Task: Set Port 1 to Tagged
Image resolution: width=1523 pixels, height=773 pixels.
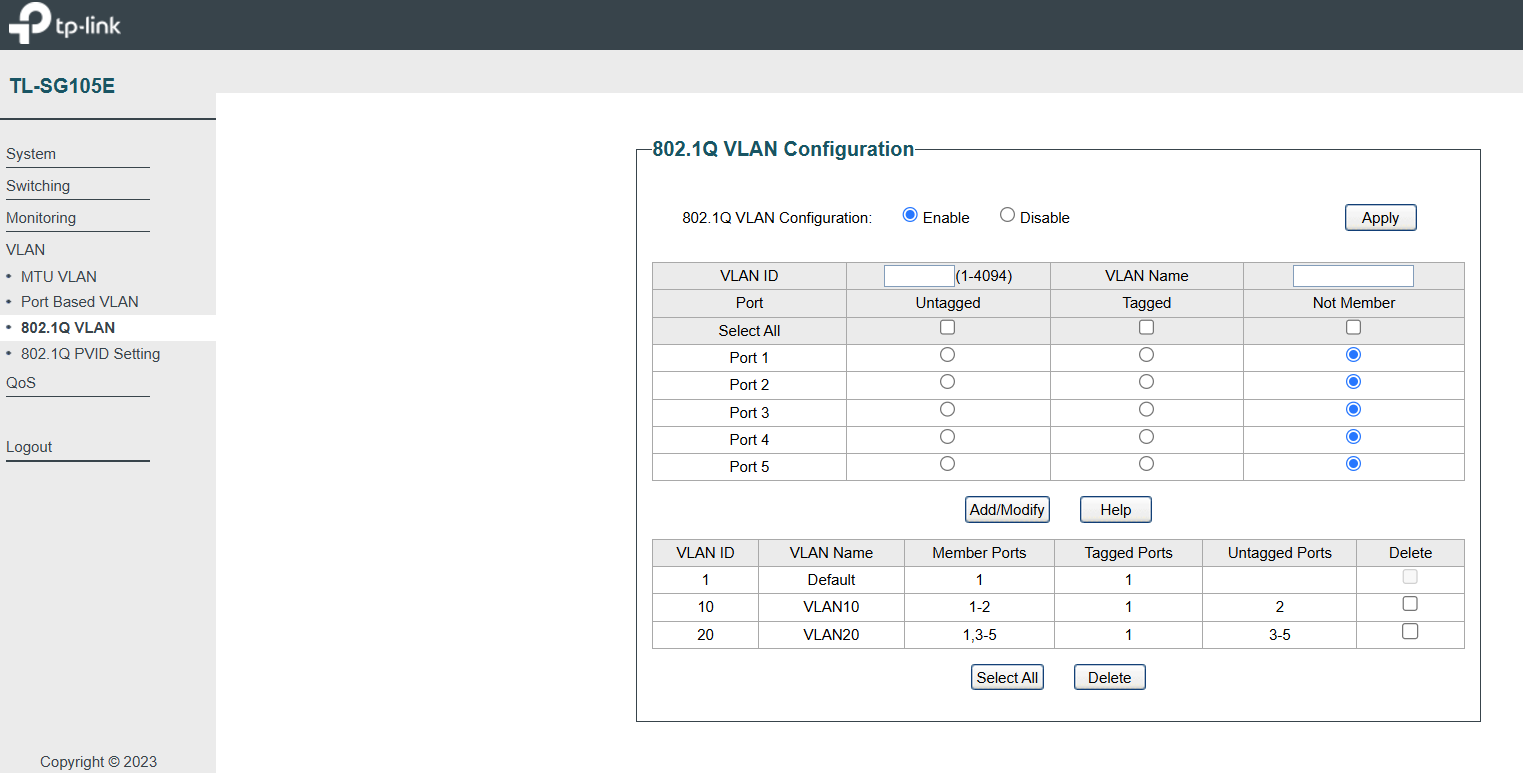Action: pyautogui.click(x=1147, y=355)
